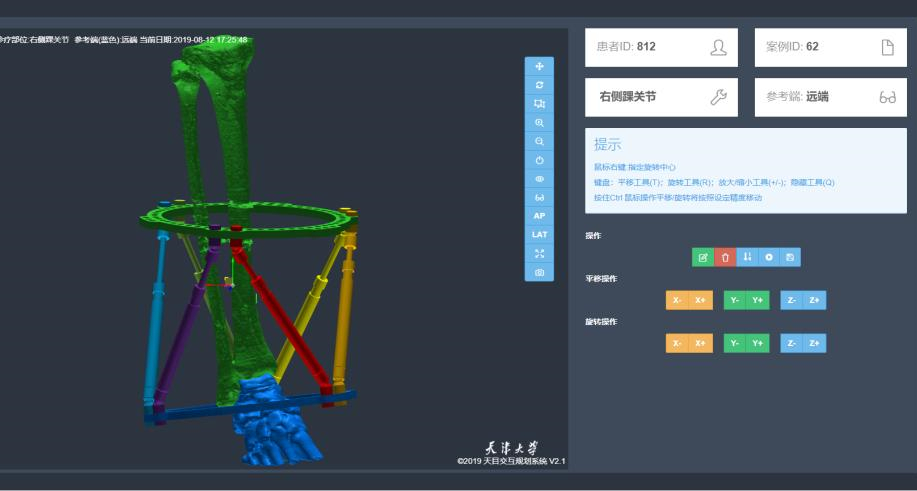The height and width of the screenshot is (491, 917).
Task: Select the box zoom region tool
Action: coord(539,104)
